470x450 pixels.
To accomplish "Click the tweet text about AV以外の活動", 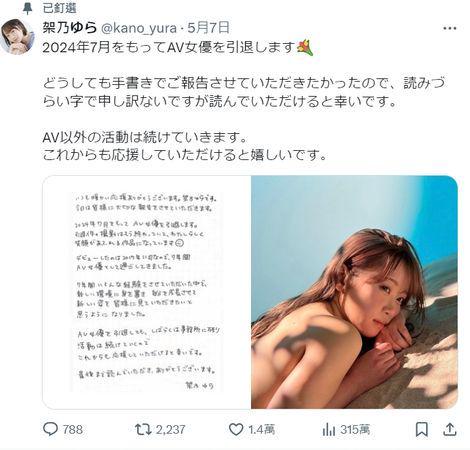I will pos(145,137).
